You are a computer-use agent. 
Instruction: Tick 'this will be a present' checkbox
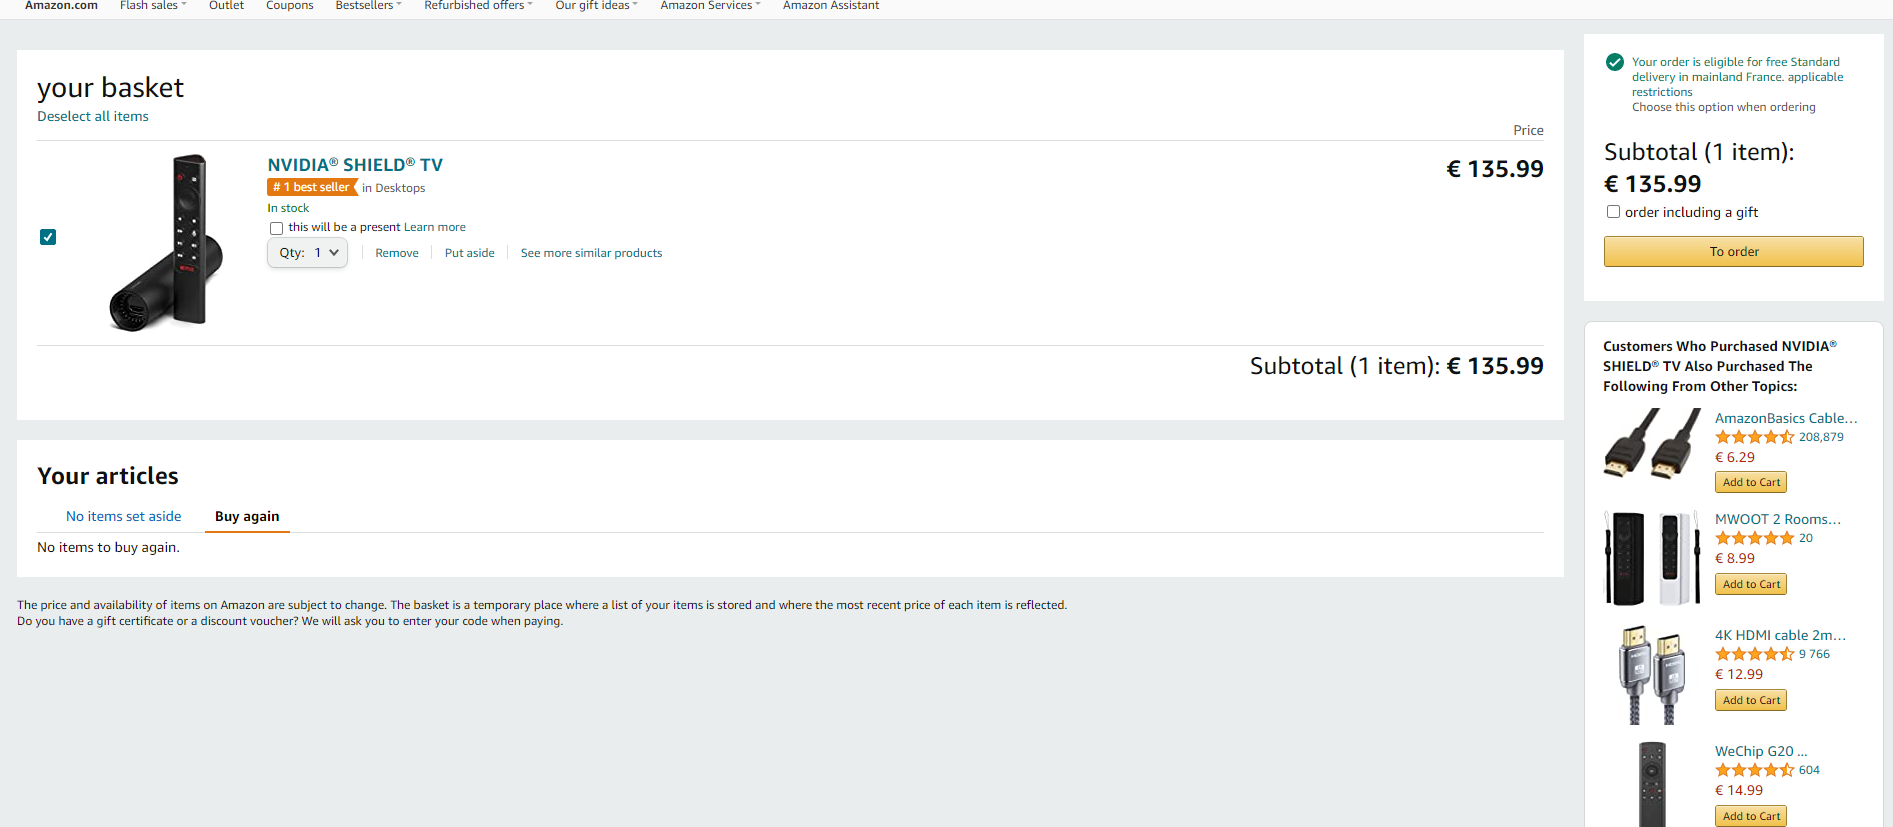tap(276, 228)
